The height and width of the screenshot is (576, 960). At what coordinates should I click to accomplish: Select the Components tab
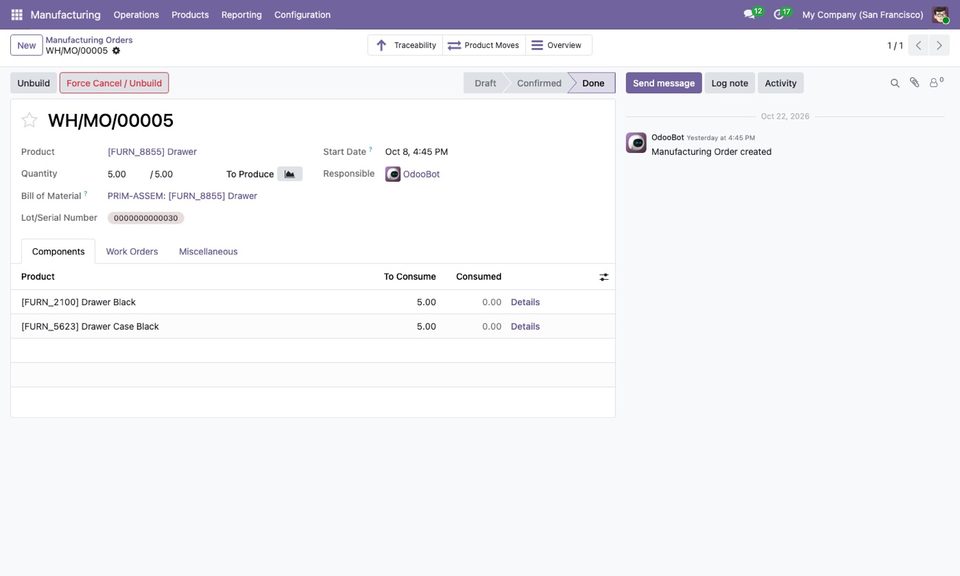[58, 252]
